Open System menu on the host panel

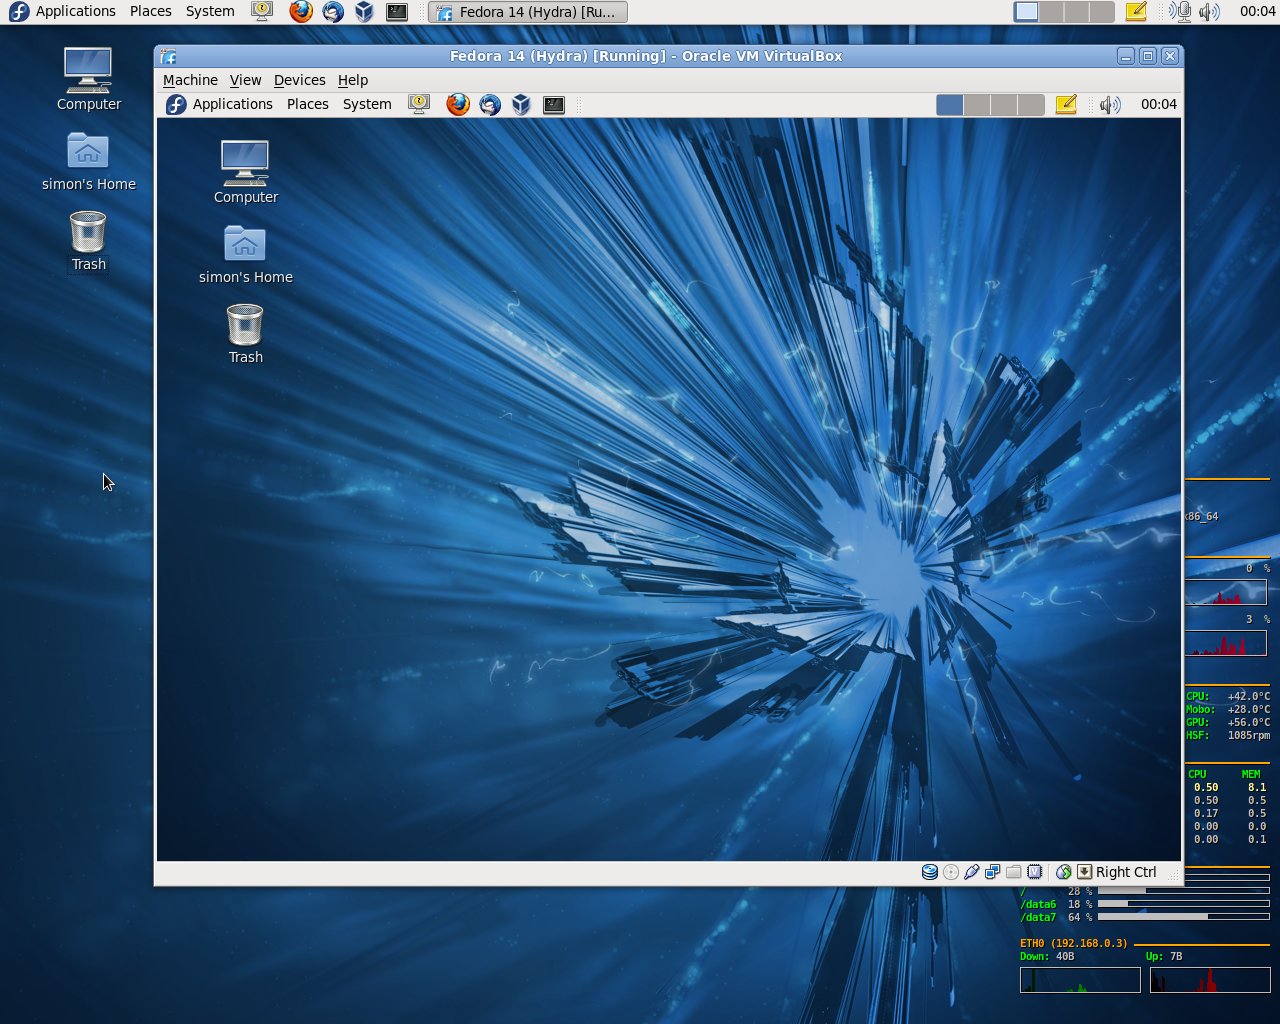(x=210, y=12)
